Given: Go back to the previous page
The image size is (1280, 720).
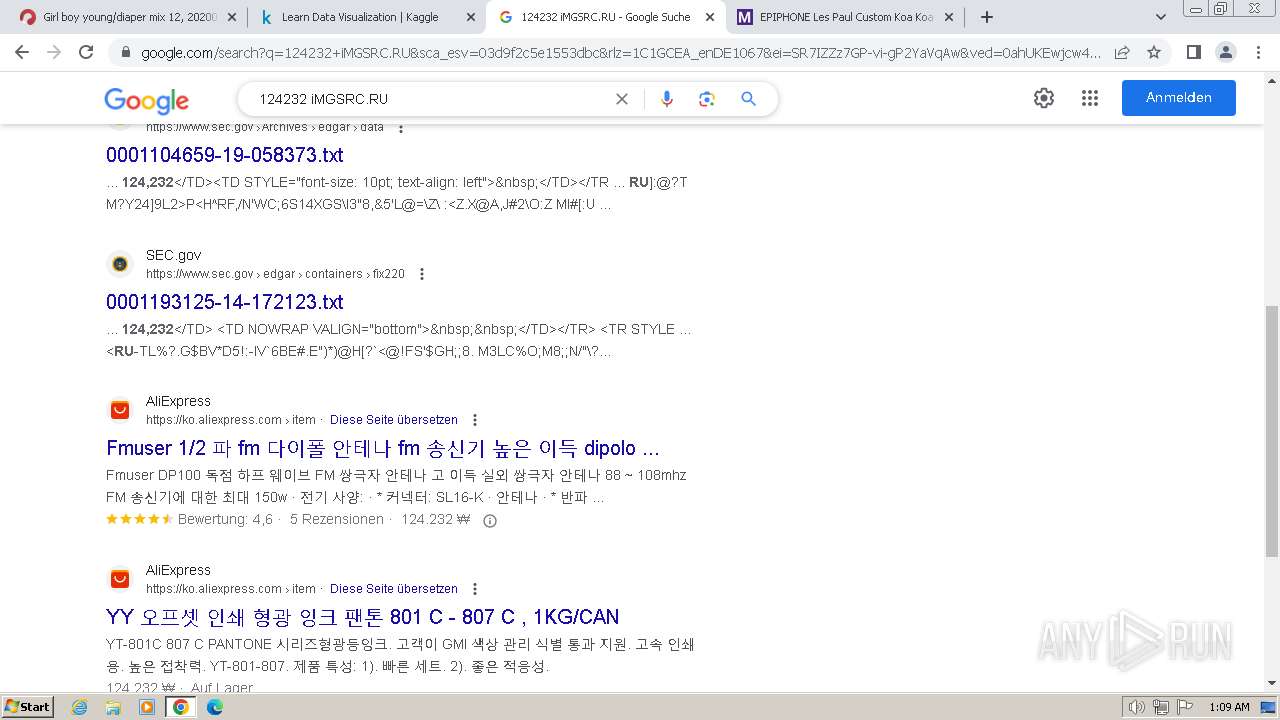Looking at the screenshot, I should pyautogui.click(x=22, y=52).
